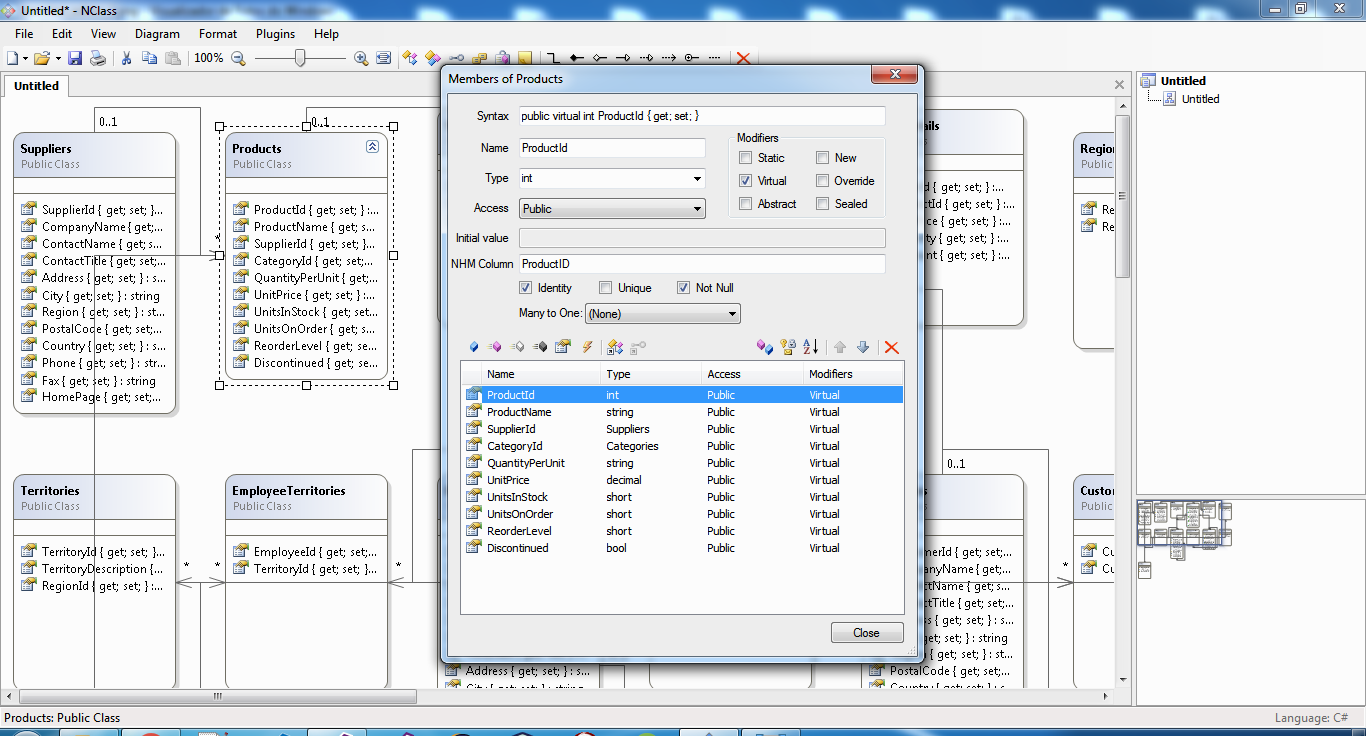
Task: Uncheck the Identity checkbox
Action: point(526,288)
